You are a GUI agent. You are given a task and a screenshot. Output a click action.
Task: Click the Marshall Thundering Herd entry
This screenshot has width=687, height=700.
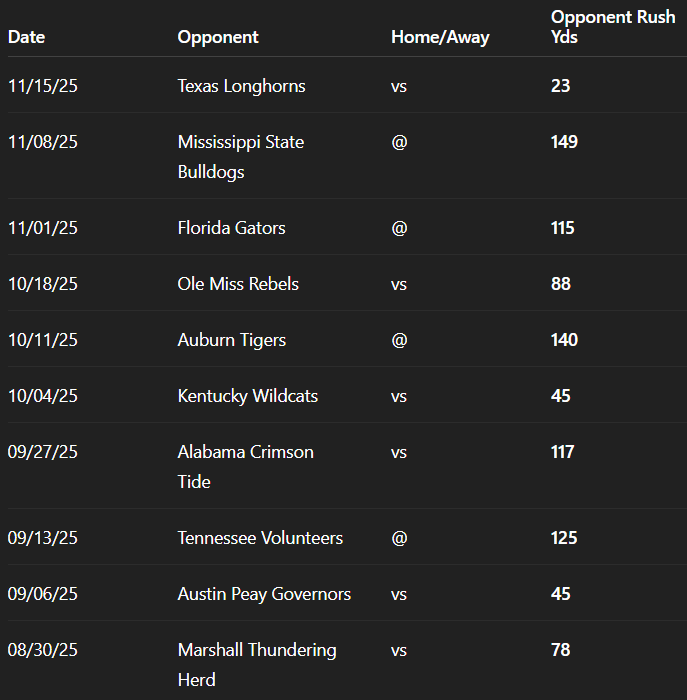(x=256, y=665)
